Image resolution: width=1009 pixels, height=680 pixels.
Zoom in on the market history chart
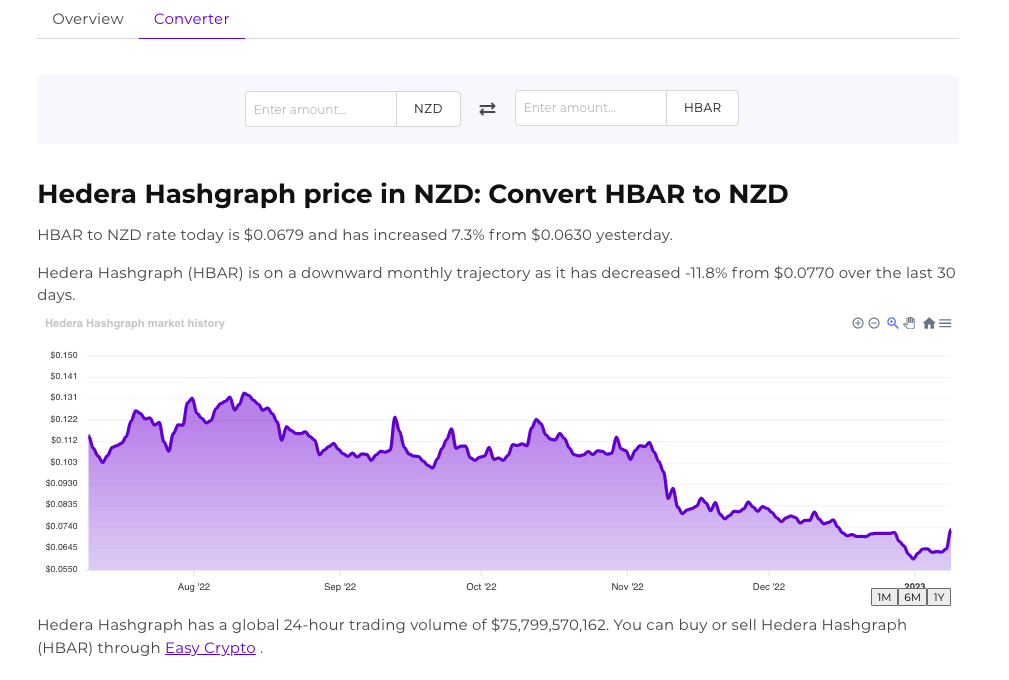coord(858,323)
